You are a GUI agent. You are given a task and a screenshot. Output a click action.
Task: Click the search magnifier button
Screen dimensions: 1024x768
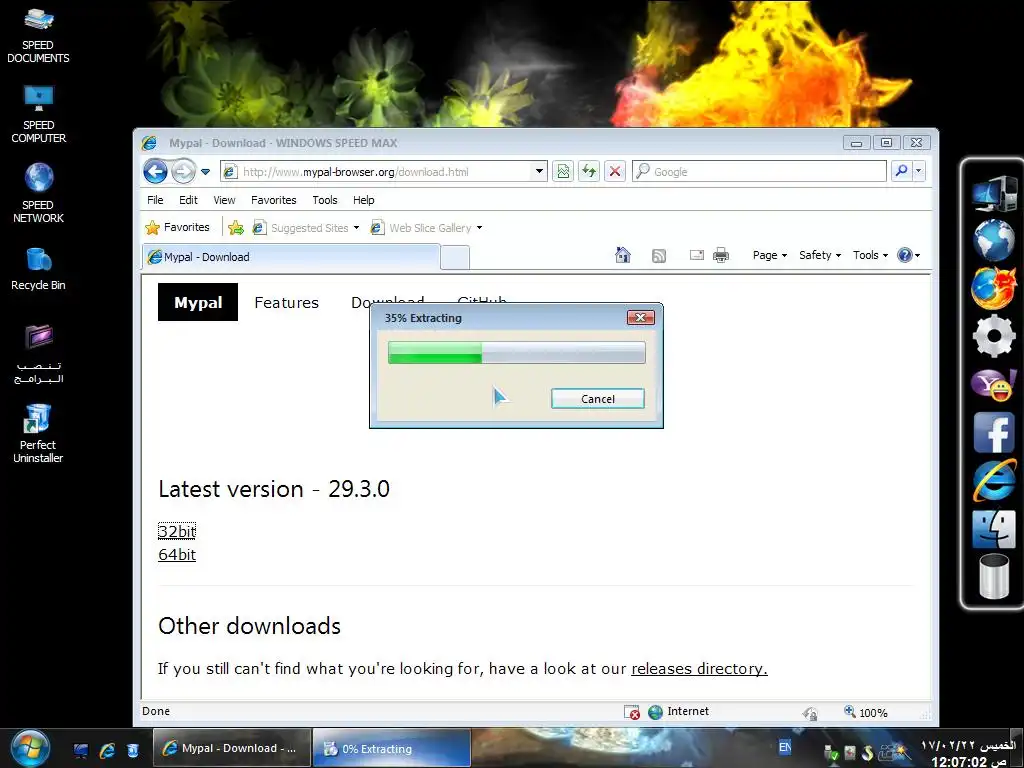click(x=901, y=171)
